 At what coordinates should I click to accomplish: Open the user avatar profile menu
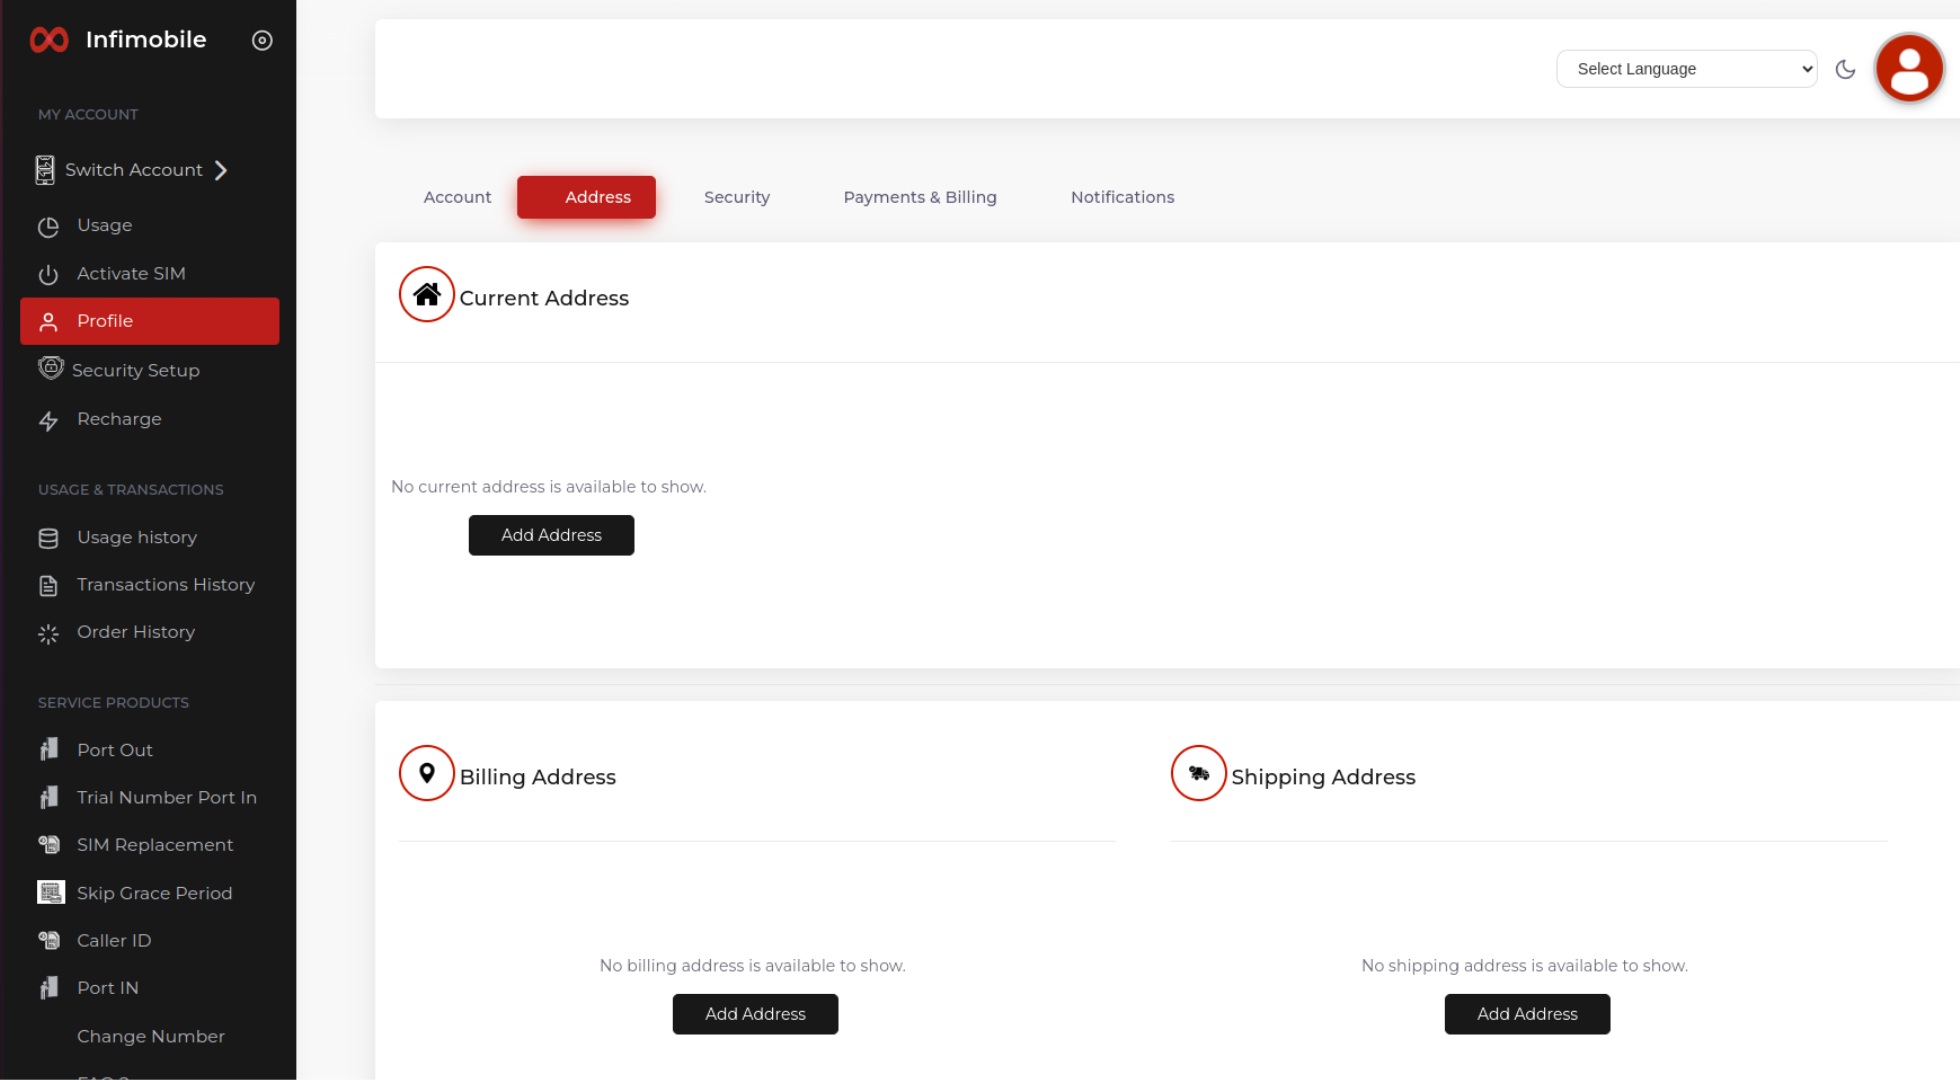(1908, 69)
